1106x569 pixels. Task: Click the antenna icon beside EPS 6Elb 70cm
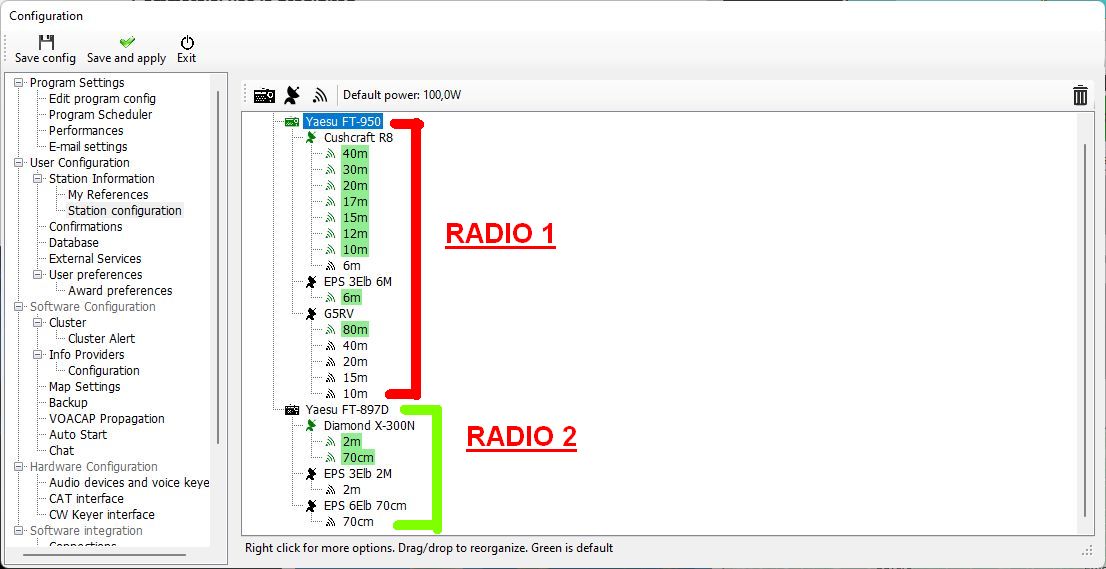tap(310, 506)
